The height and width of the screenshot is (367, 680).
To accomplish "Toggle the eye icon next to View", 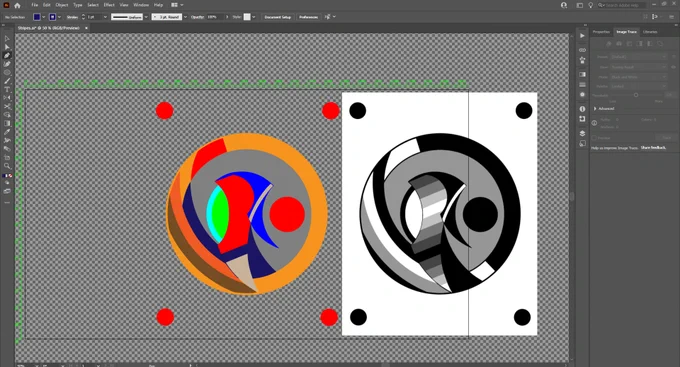I will tap(673, 67).
